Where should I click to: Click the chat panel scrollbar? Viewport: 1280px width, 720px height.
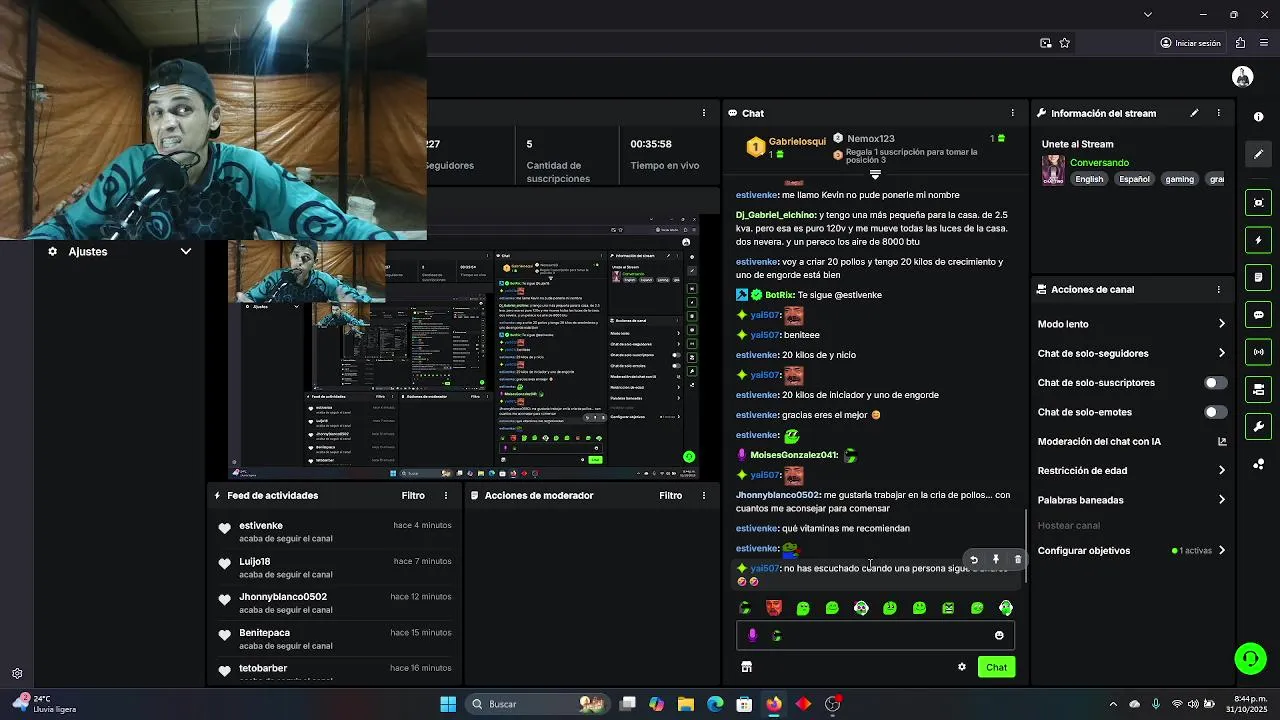click(1026, 546)
